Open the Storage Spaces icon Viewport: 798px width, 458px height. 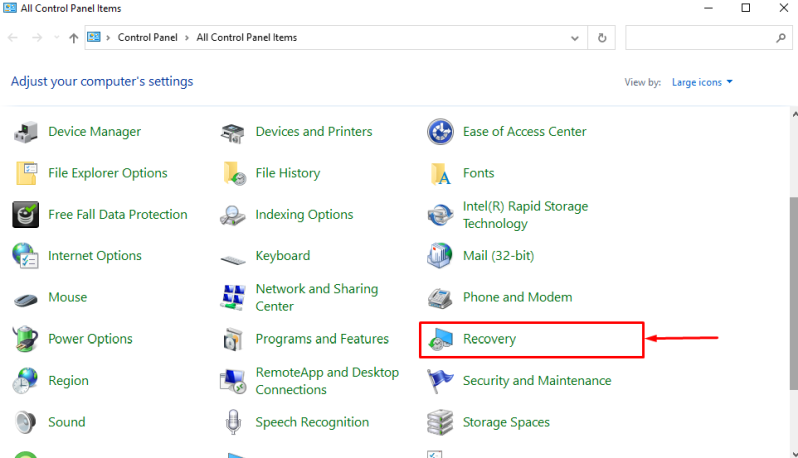tap(441, 422)
